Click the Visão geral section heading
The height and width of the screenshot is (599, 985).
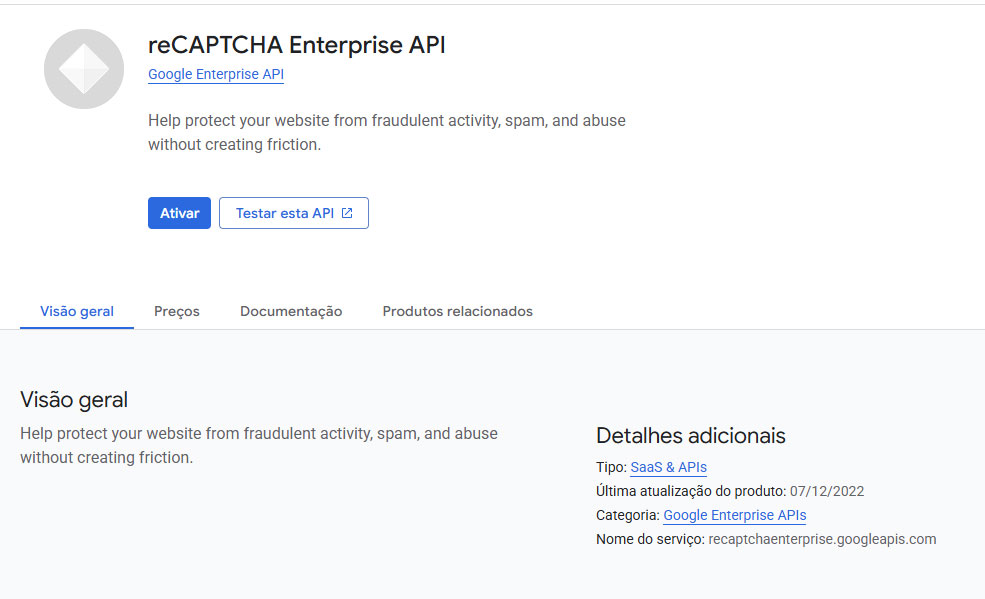click(x=74, y=400)
